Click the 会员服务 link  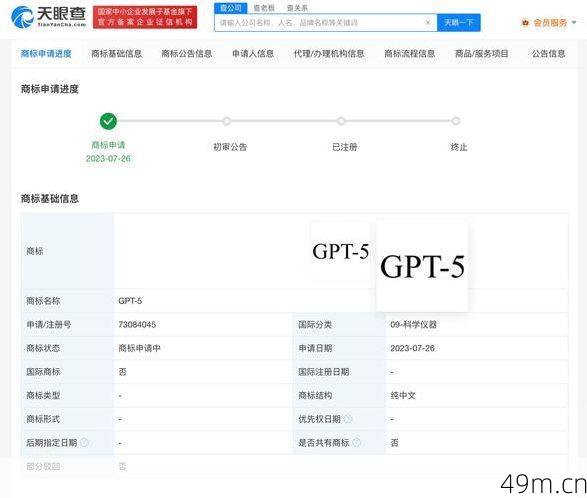point(550,23)
